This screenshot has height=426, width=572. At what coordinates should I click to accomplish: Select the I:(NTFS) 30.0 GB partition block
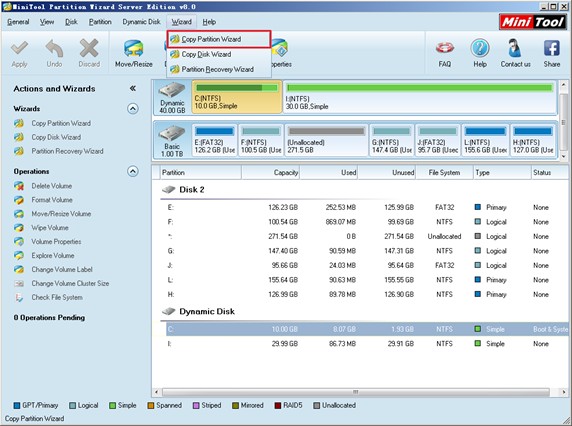(420, 97)
